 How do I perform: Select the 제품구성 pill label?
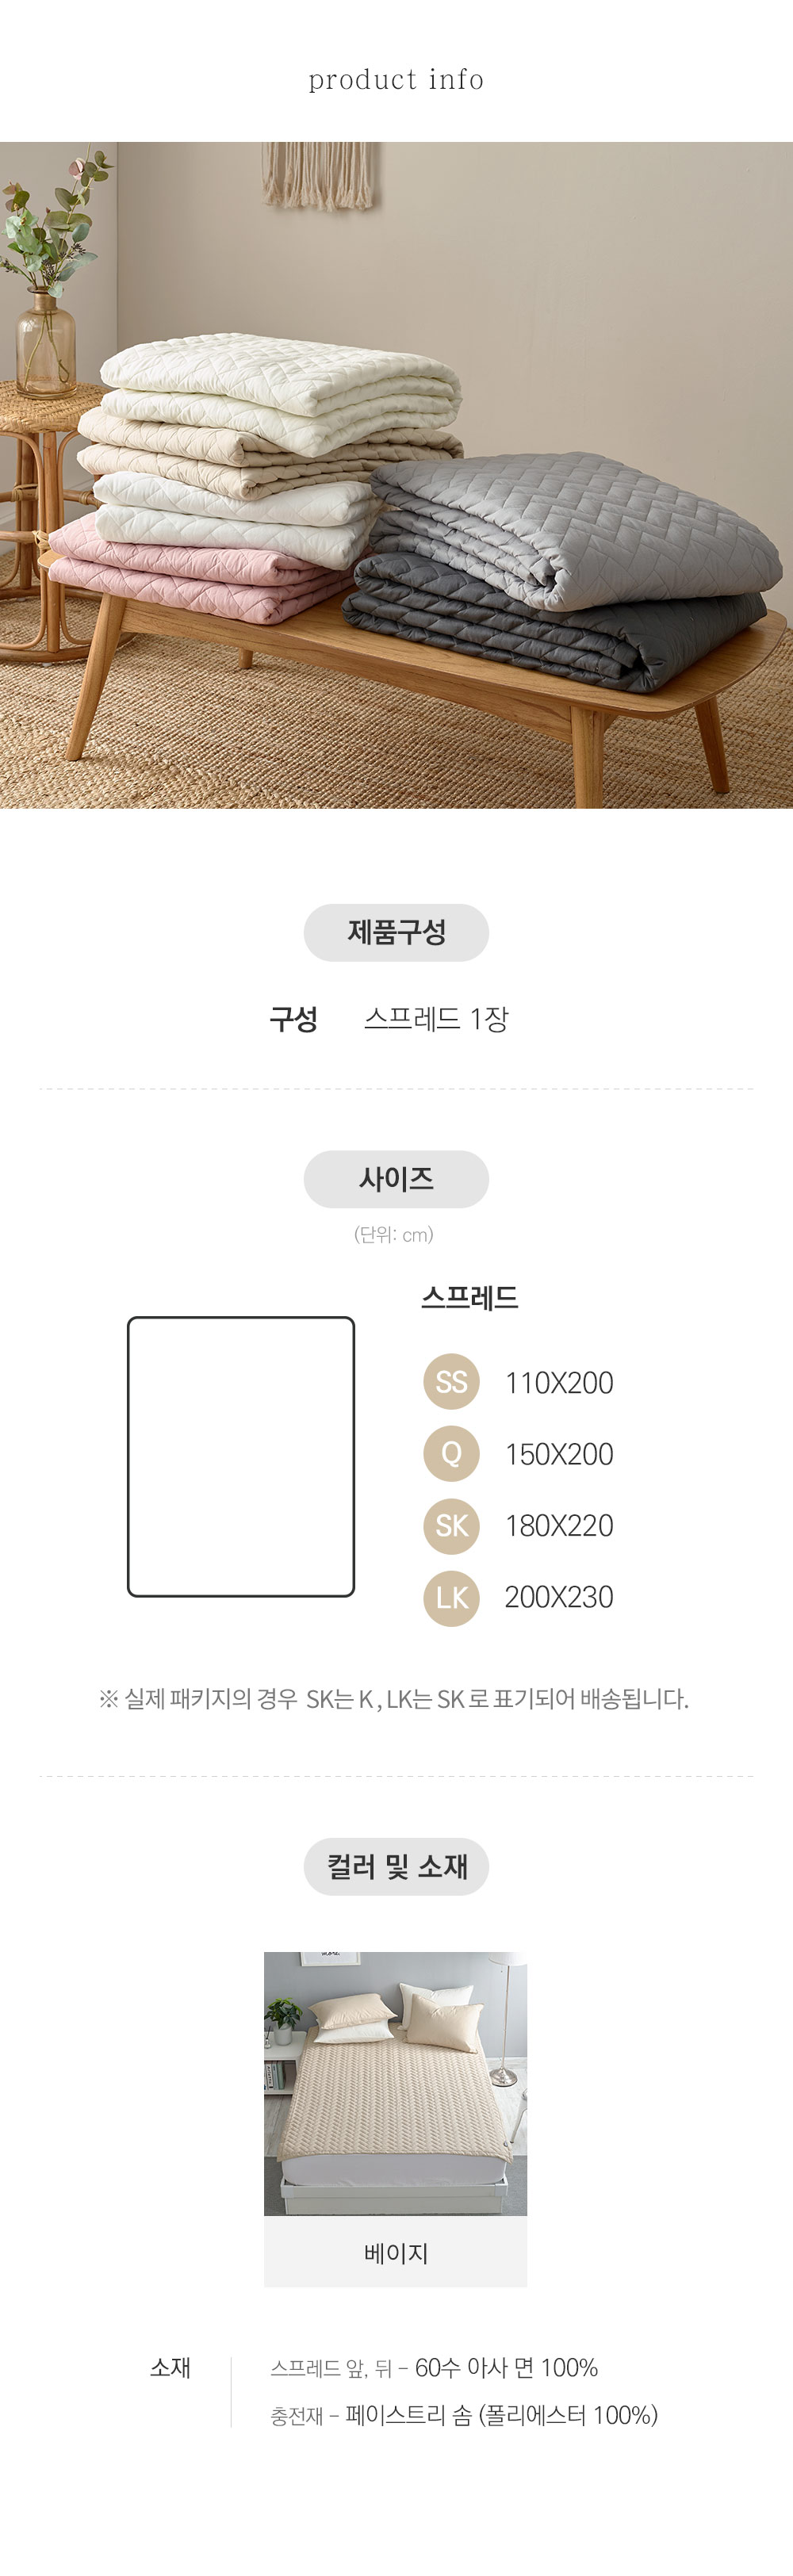pos(396,932)
